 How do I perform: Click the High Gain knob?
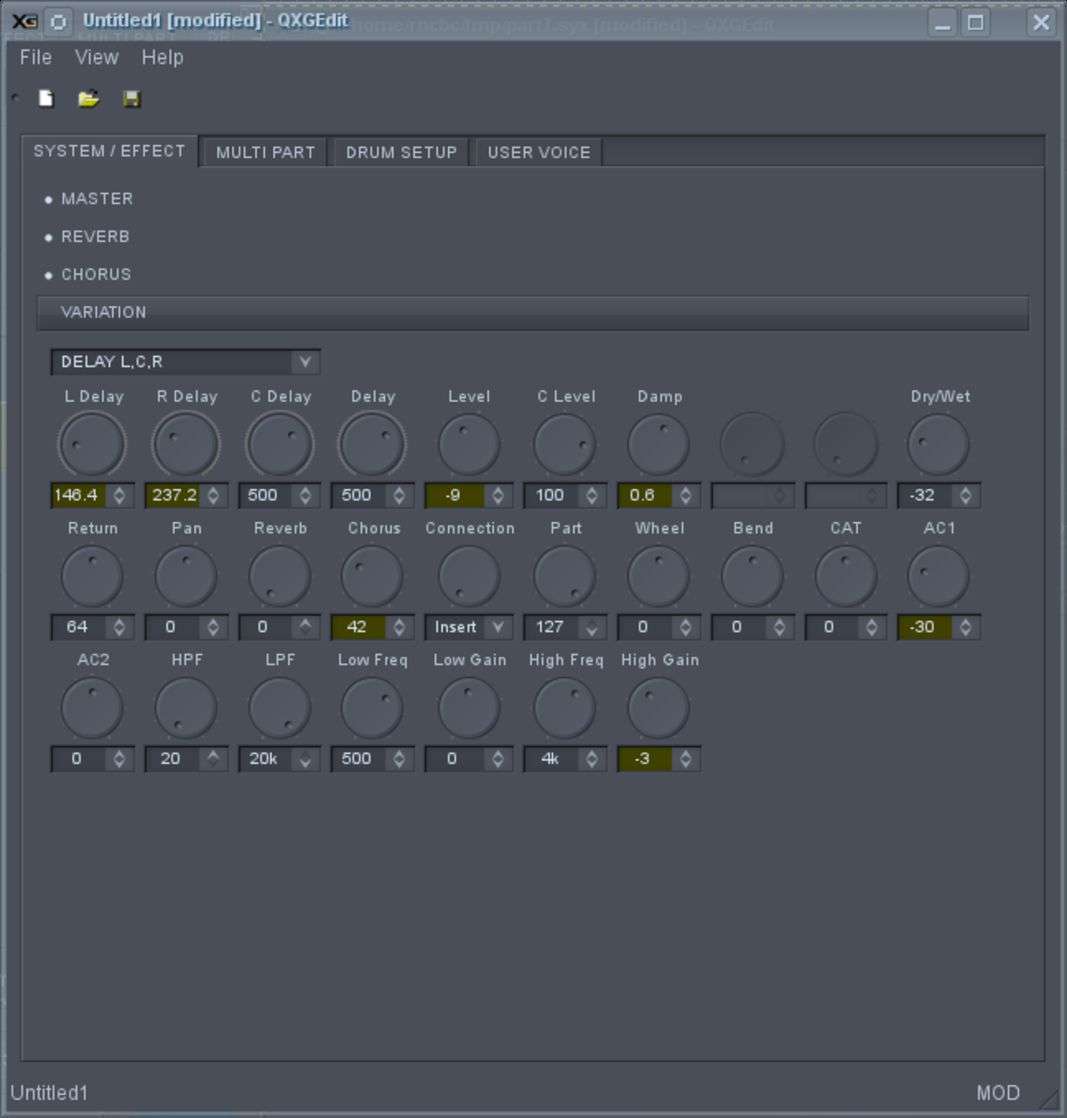pyautogui.click(x=658, y=708)
